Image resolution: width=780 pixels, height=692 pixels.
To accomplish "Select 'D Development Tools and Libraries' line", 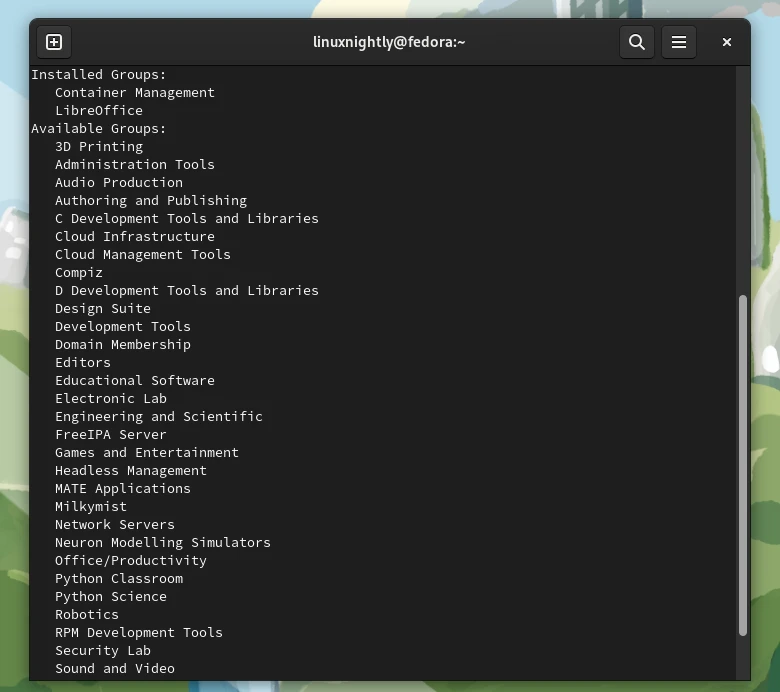I will tap(187, 291).
